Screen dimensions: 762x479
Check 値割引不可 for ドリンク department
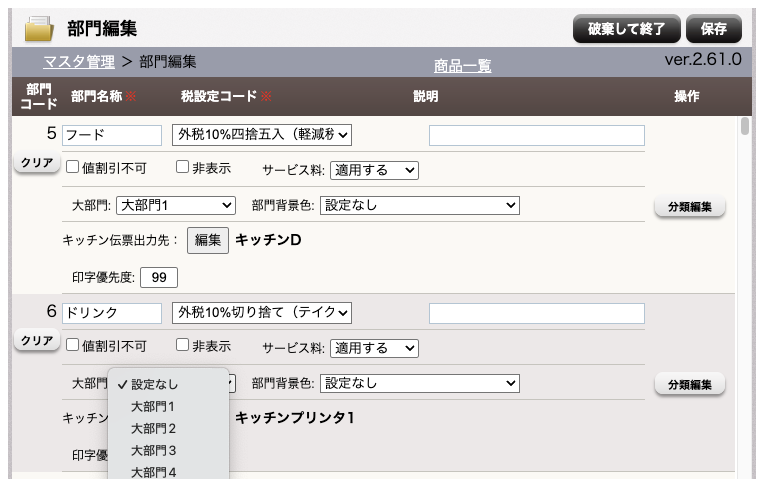tap(72, 346)
